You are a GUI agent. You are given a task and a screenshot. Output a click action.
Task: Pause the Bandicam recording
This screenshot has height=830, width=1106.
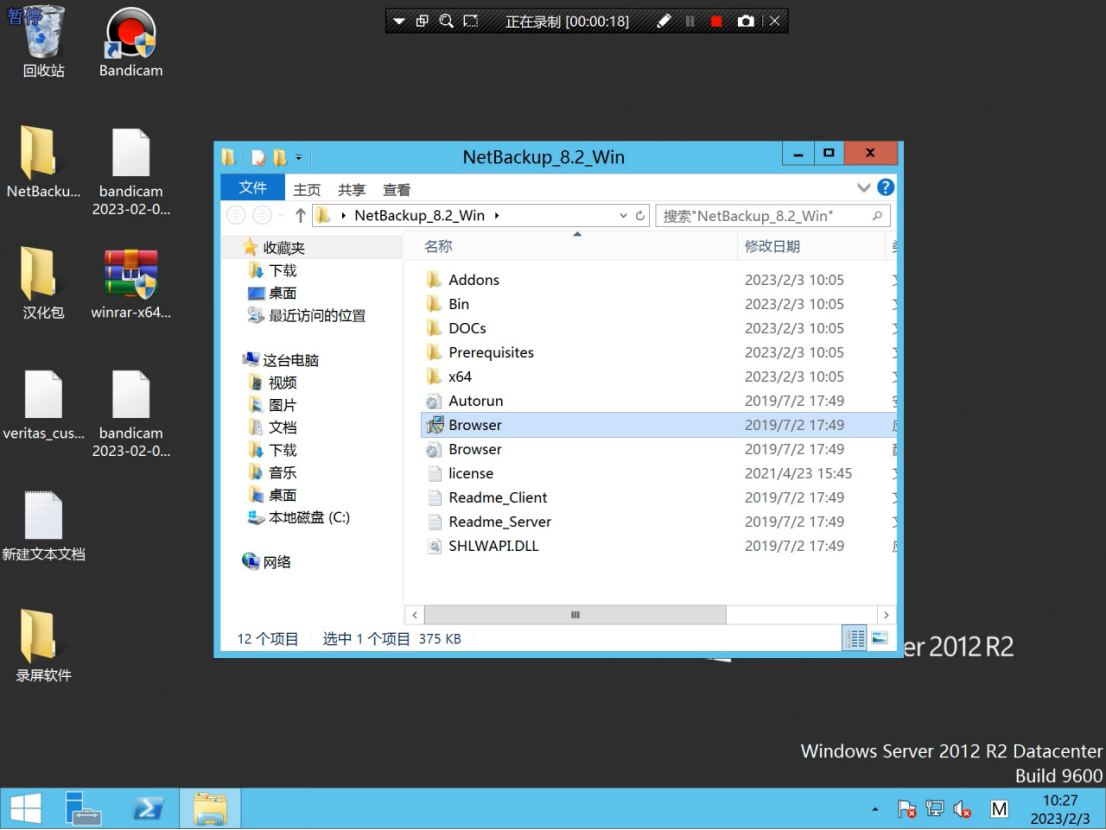click(690, 20)
